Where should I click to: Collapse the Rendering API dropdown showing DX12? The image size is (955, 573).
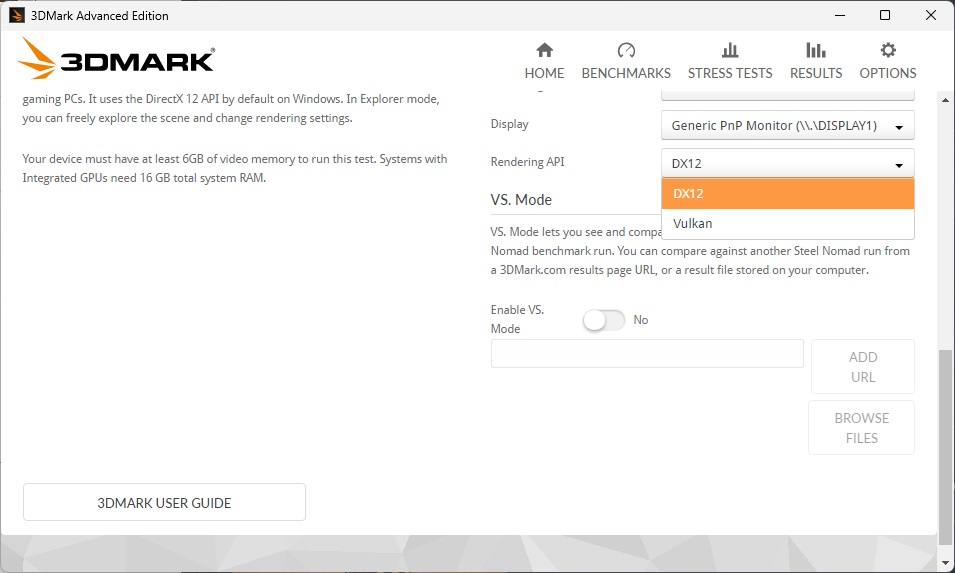pyautogui.click(x=788, y=163)
